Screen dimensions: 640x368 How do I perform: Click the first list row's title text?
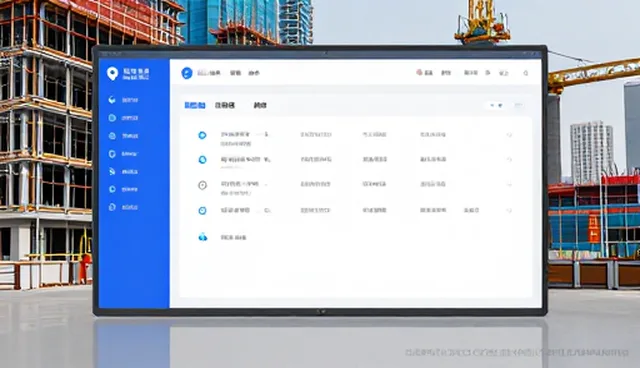coord(235,134)
